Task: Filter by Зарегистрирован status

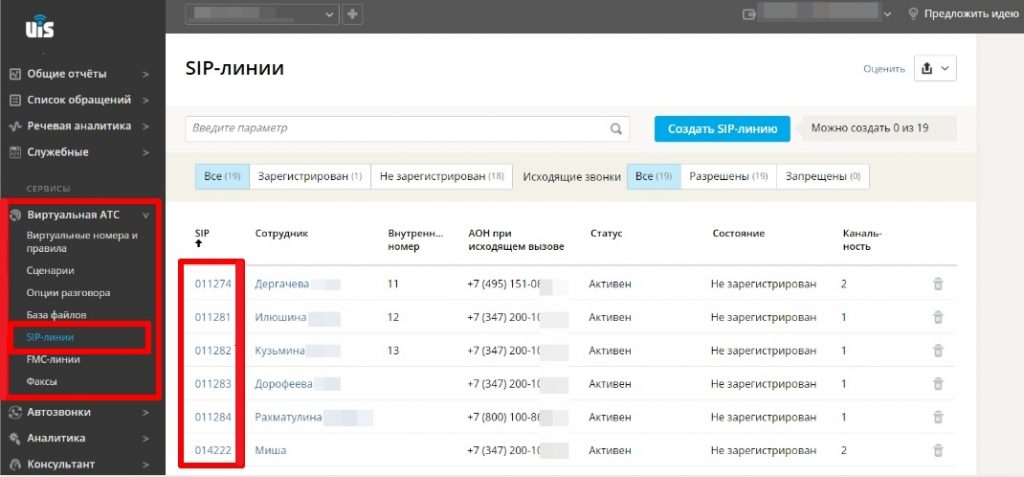Action: [x=309, y=177]
